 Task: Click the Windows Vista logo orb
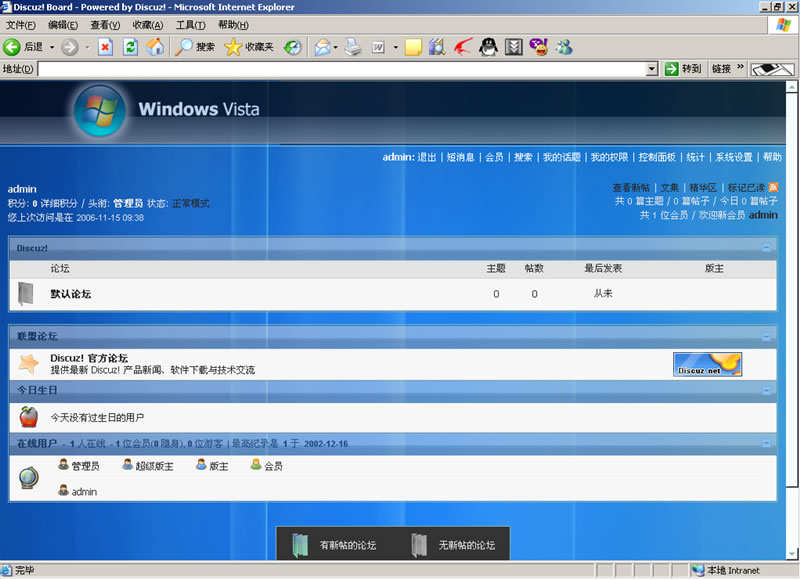[x=99, y=111]
